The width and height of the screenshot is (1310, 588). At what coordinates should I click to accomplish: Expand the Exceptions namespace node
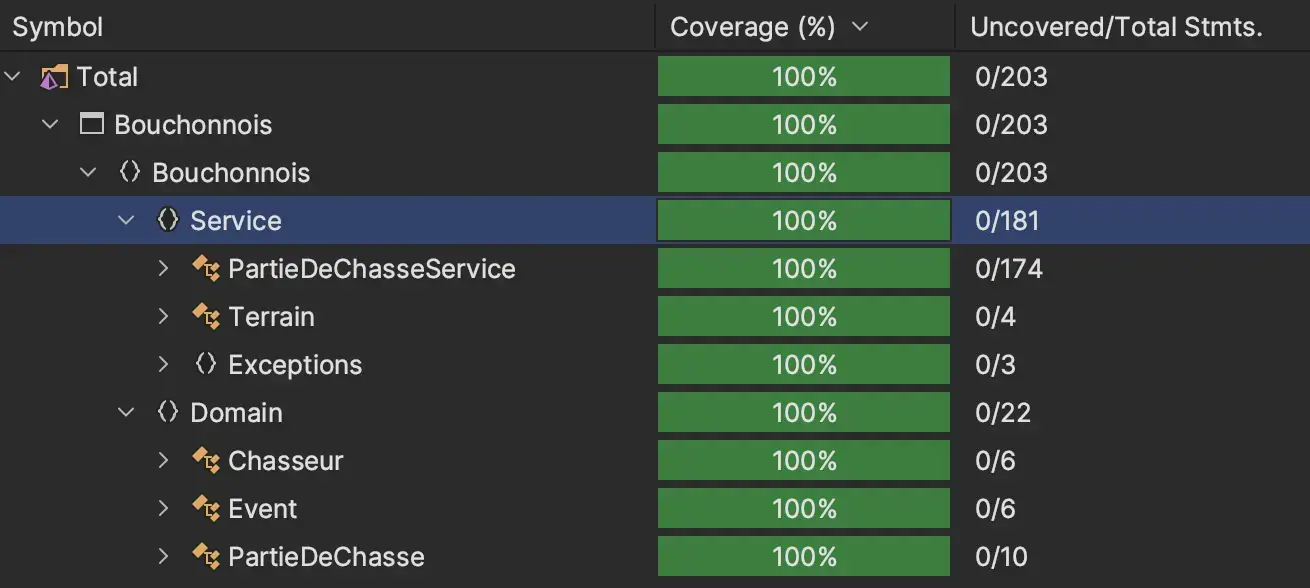click(164, 365)
